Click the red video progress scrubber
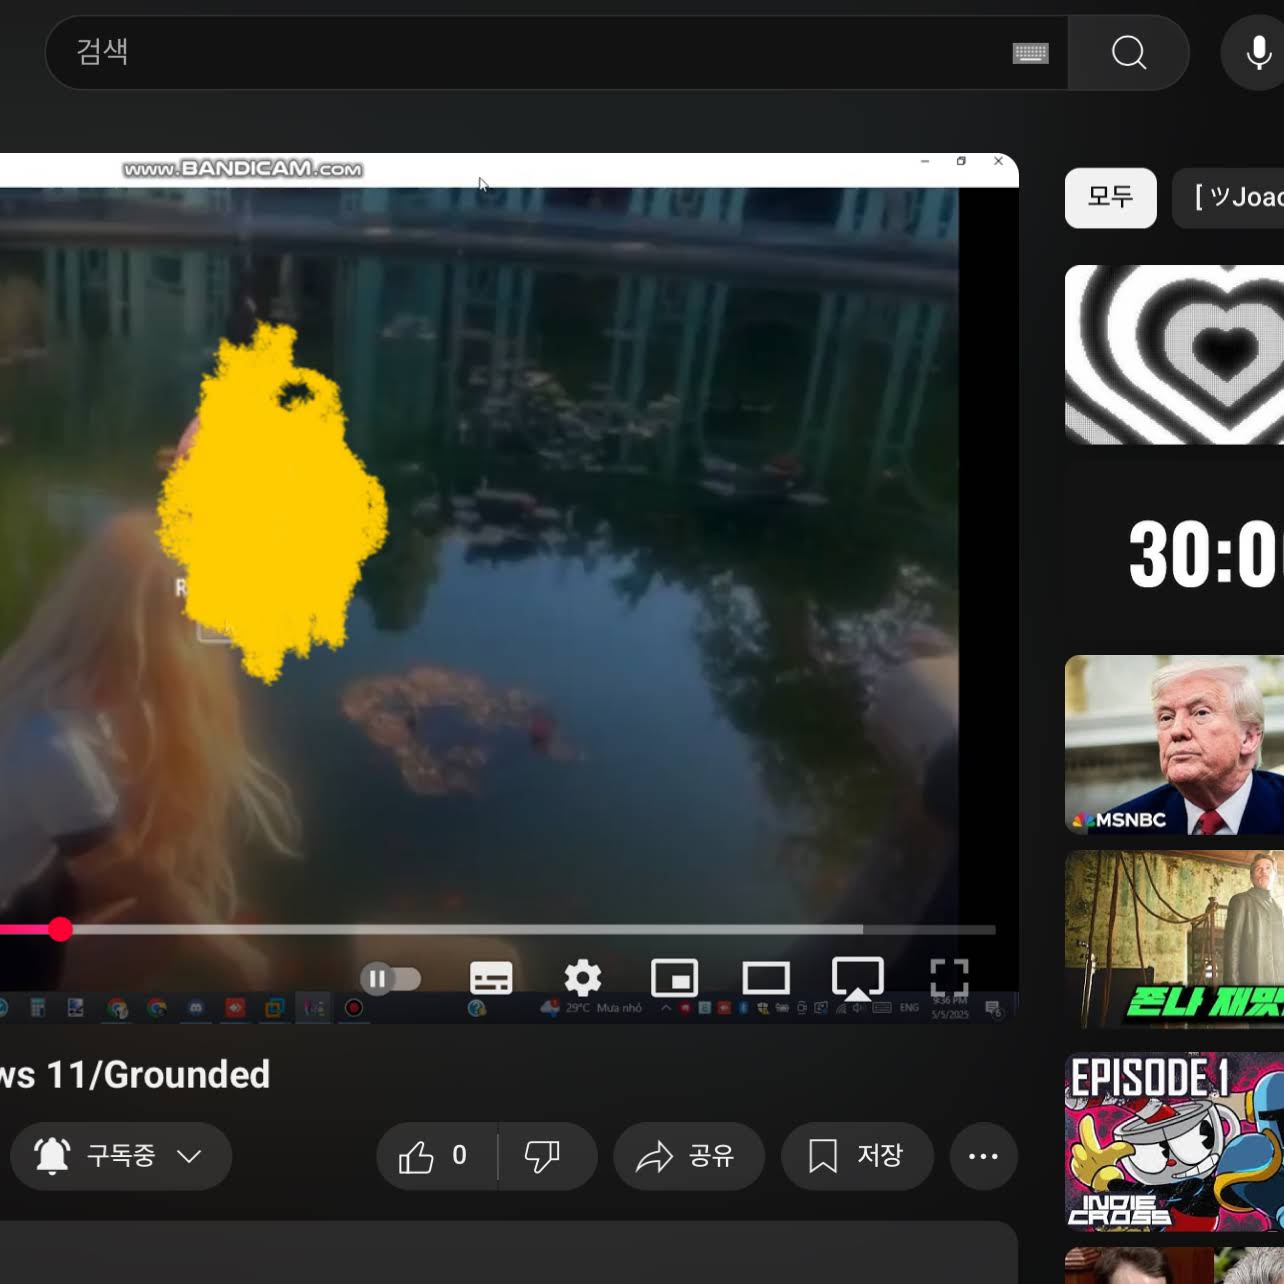 [60, 930]
